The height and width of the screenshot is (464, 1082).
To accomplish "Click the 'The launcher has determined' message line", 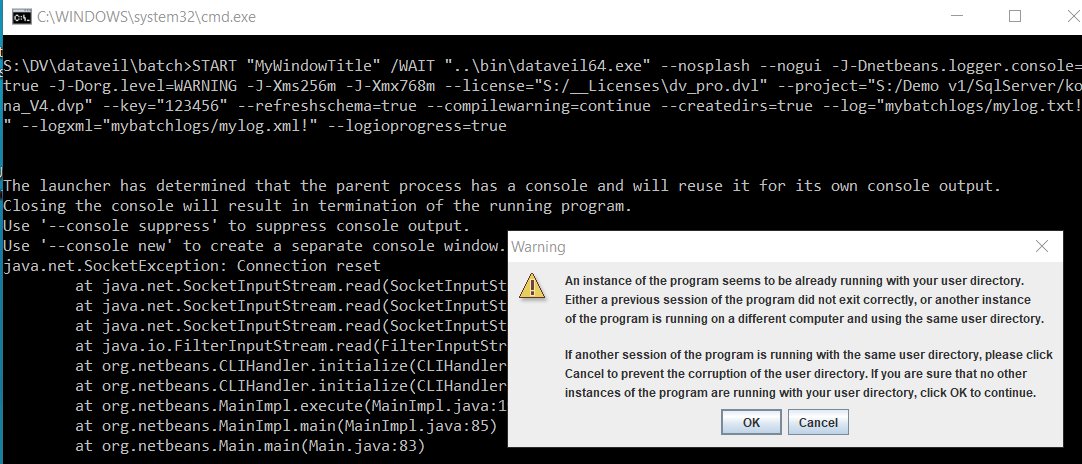I will pyautogui.click(x=502, y=186).
